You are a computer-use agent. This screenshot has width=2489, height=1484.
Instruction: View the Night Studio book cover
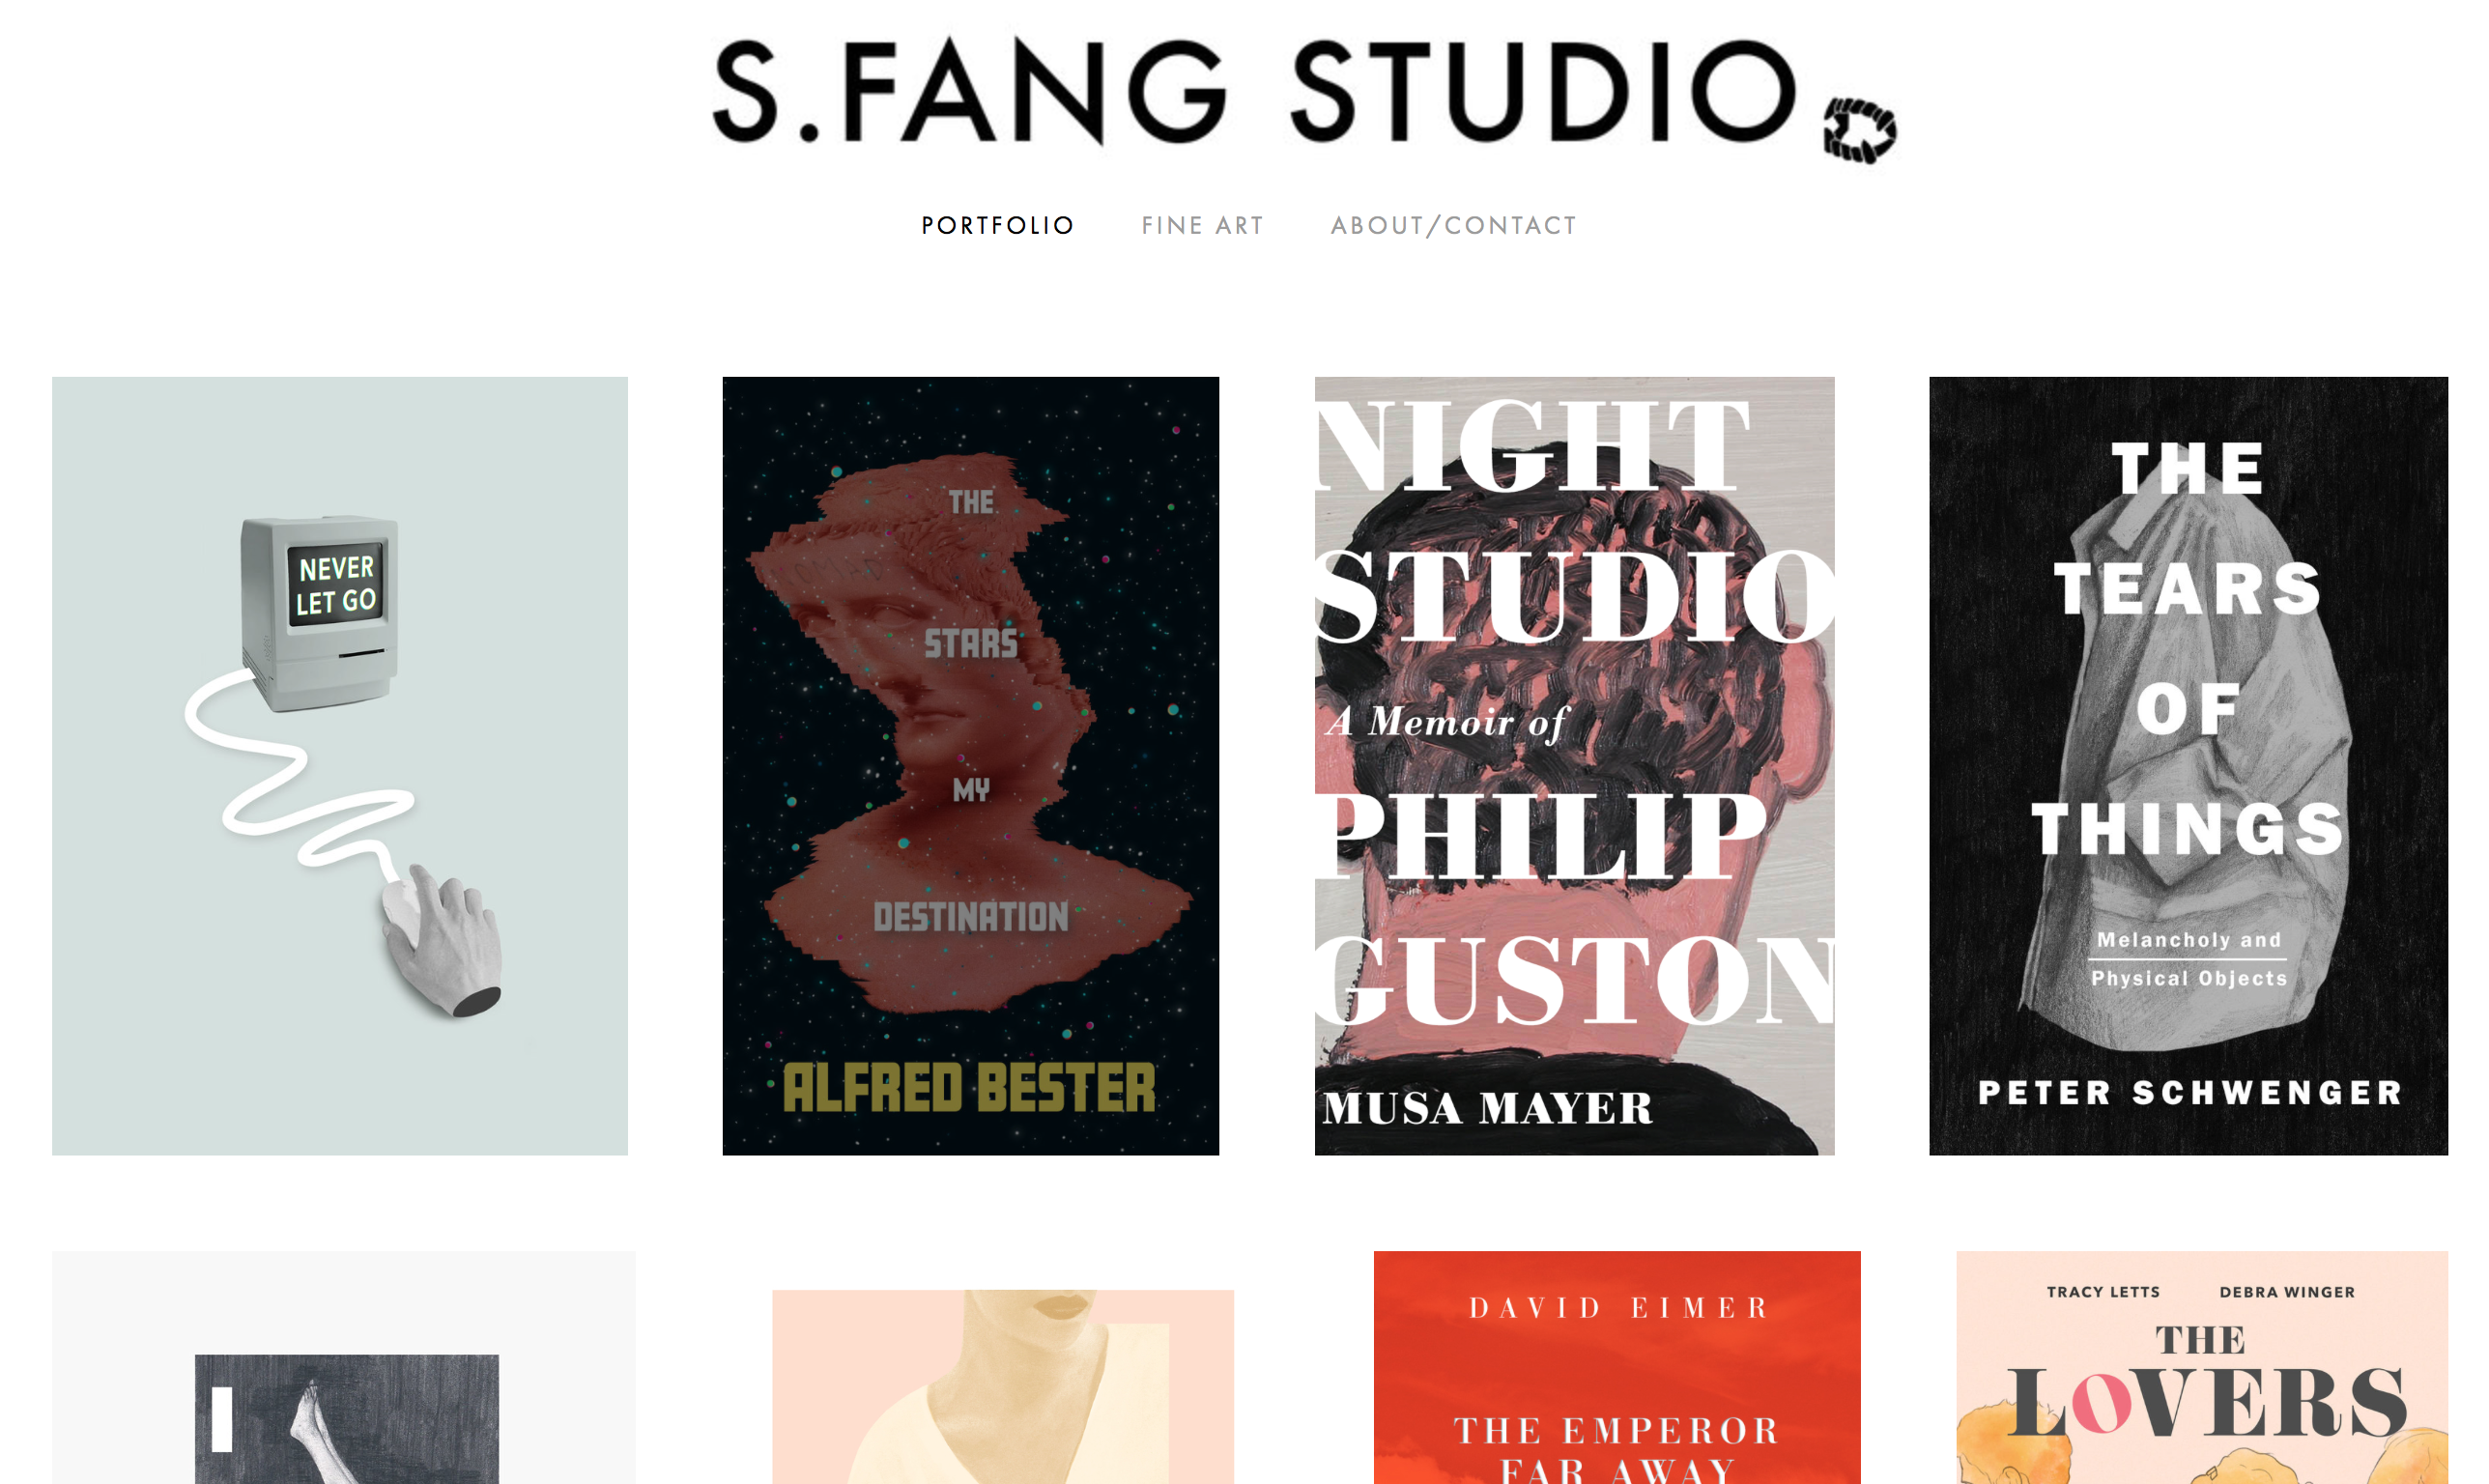(1574, 766)
